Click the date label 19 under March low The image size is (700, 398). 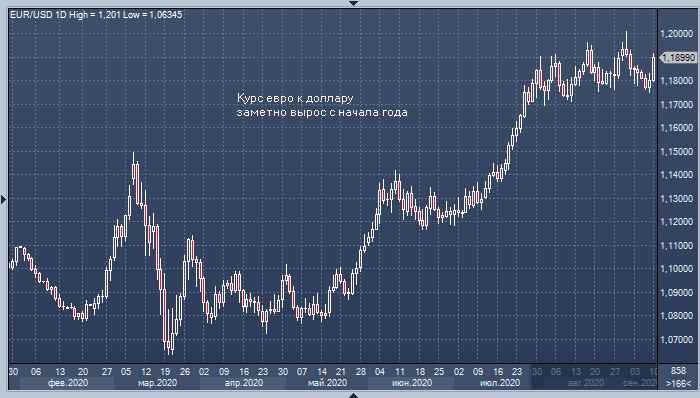[165, 371]
